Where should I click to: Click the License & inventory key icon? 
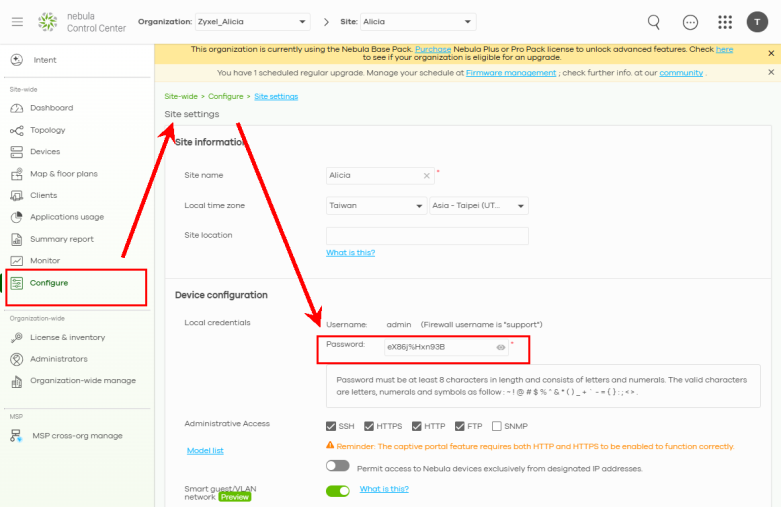pyautogui.click(x=17, y=337)
